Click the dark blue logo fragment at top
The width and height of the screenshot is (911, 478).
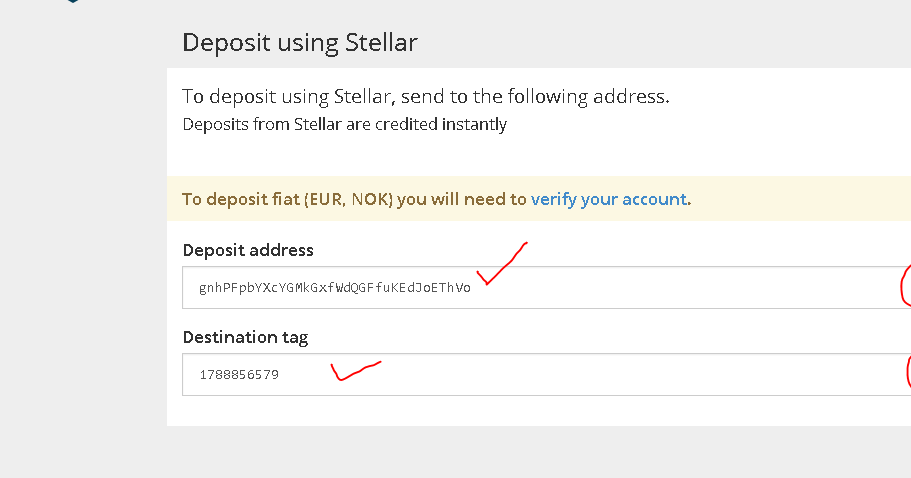[x=73, y=1]
